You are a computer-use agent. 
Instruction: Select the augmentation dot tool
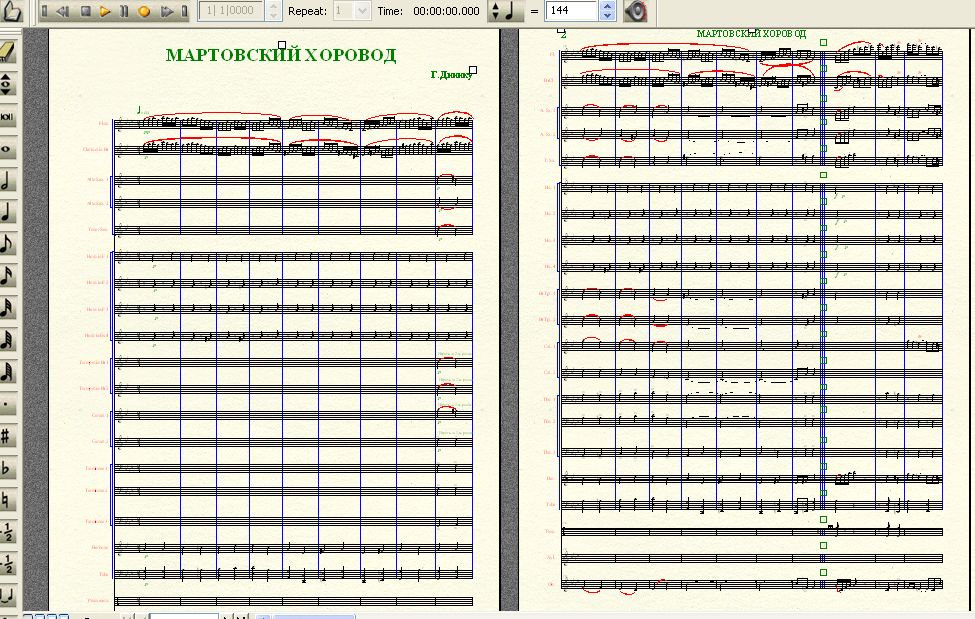(x=7, y=404)
